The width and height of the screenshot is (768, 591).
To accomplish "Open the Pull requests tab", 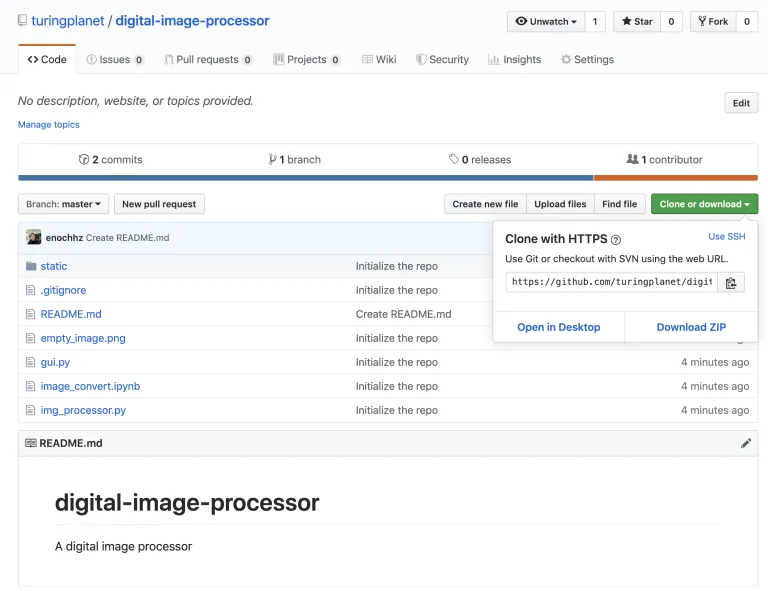I will pyautogui.click(x=208, y=60).
